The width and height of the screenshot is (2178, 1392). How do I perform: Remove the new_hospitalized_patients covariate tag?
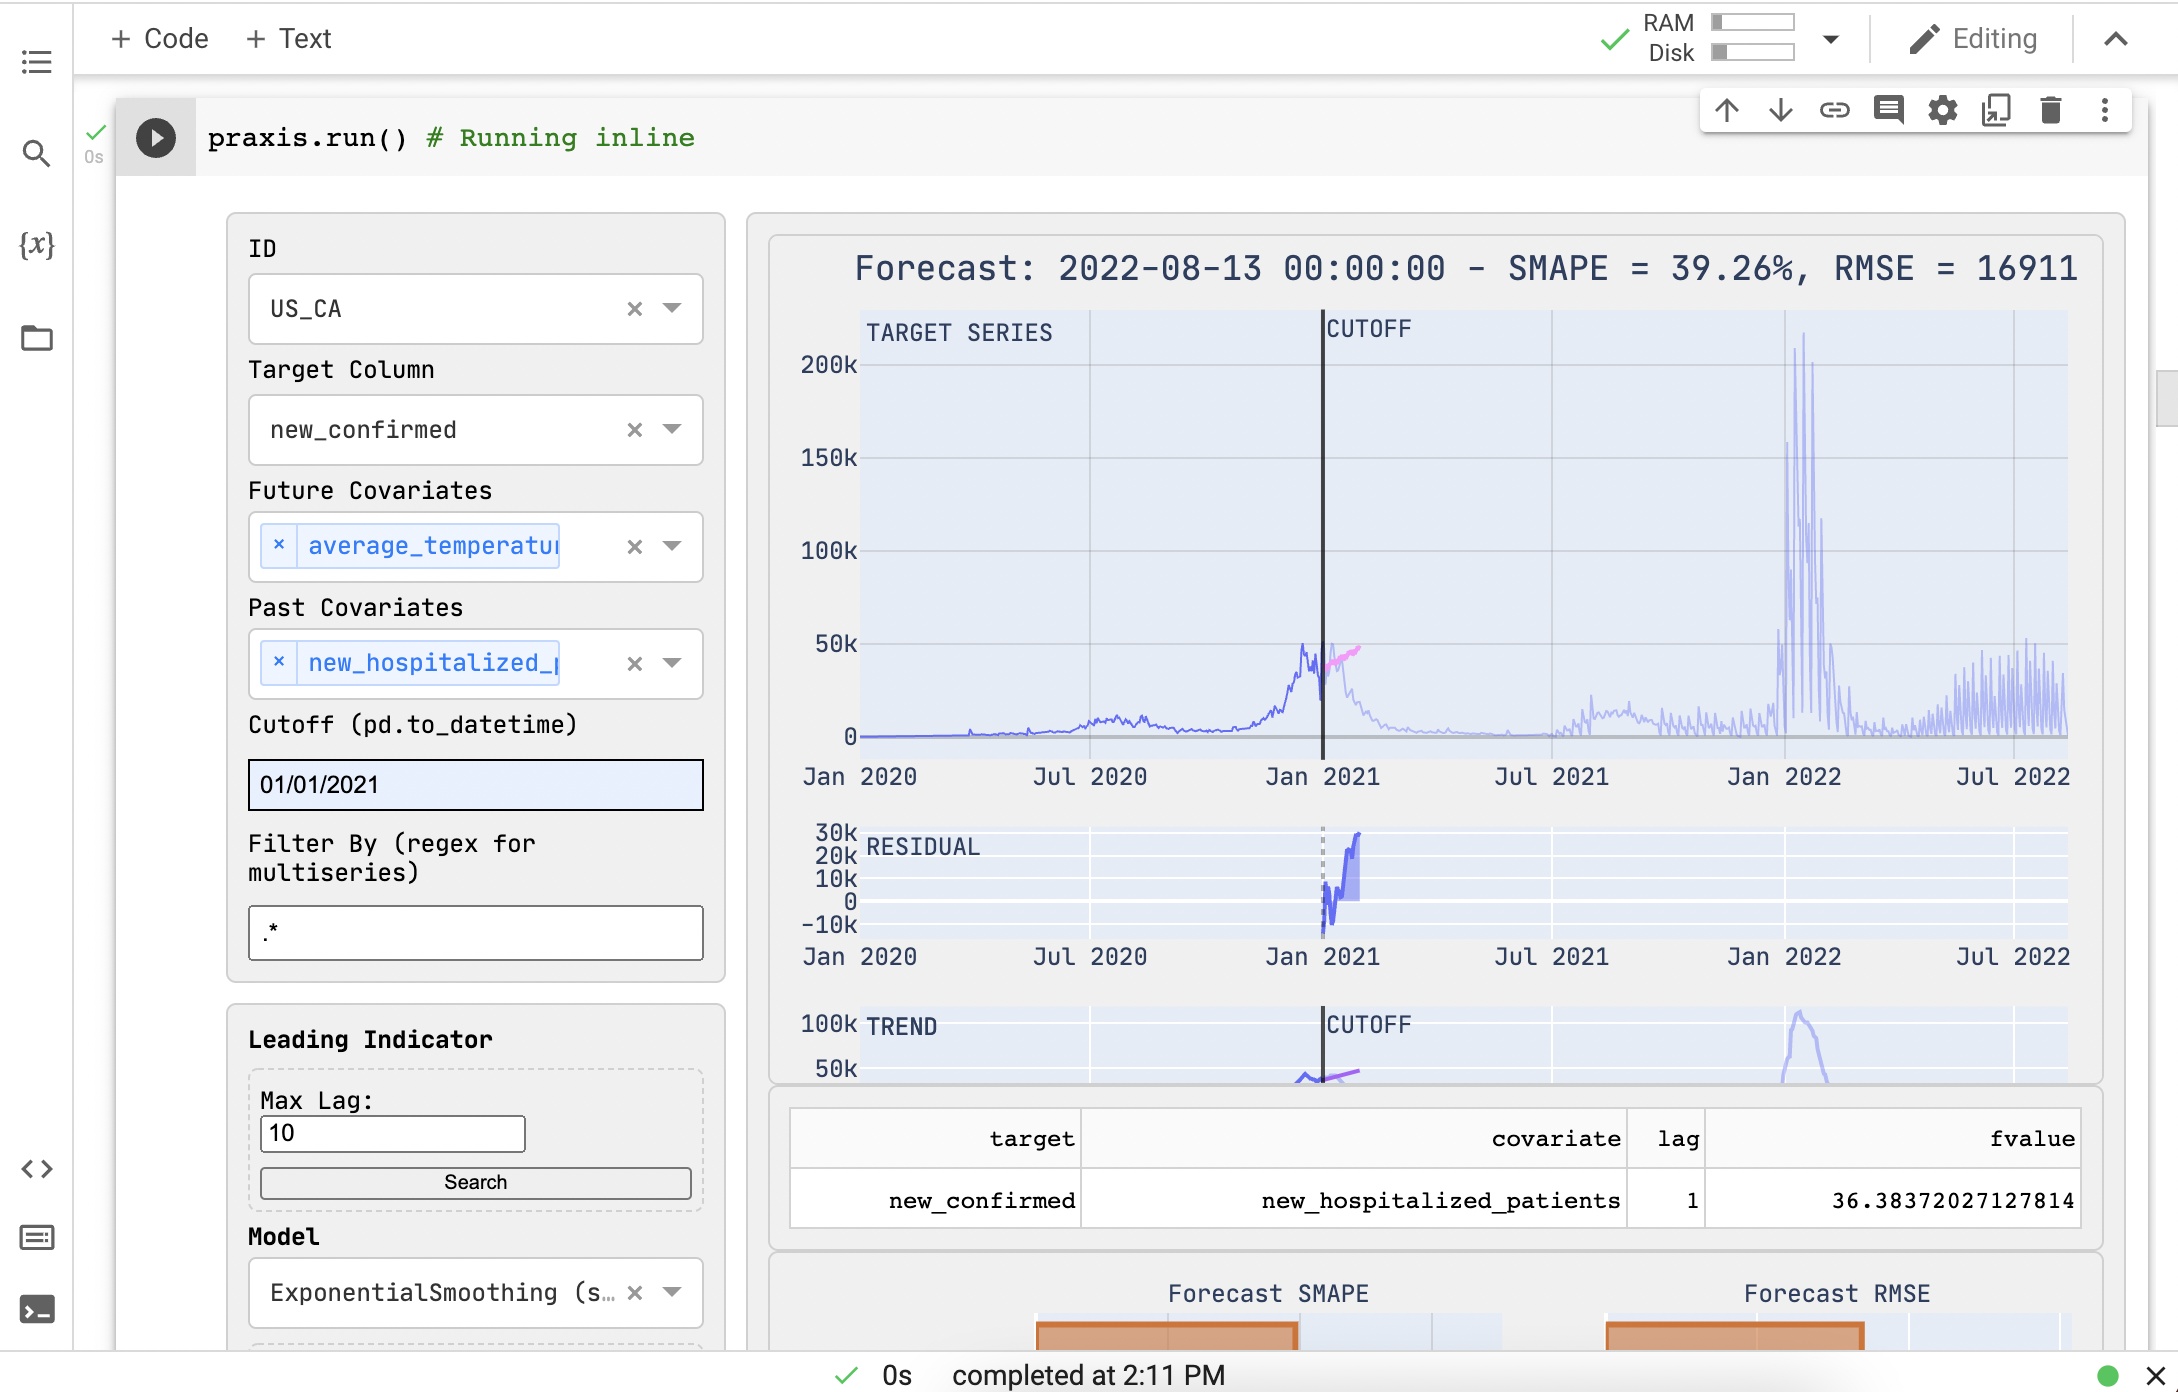click(x=279, y=663)
